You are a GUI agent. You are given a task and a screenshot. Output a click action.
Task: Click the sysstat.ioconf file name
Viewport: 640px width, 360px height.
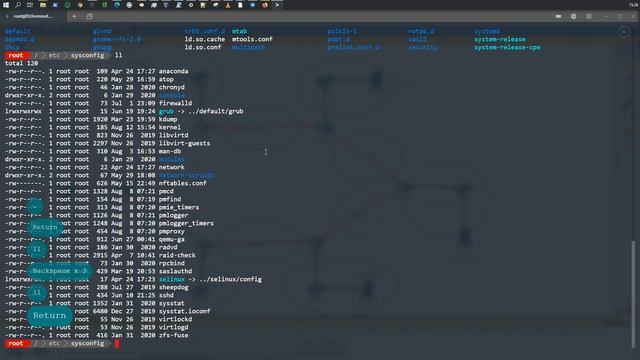(x=184, y=311)
